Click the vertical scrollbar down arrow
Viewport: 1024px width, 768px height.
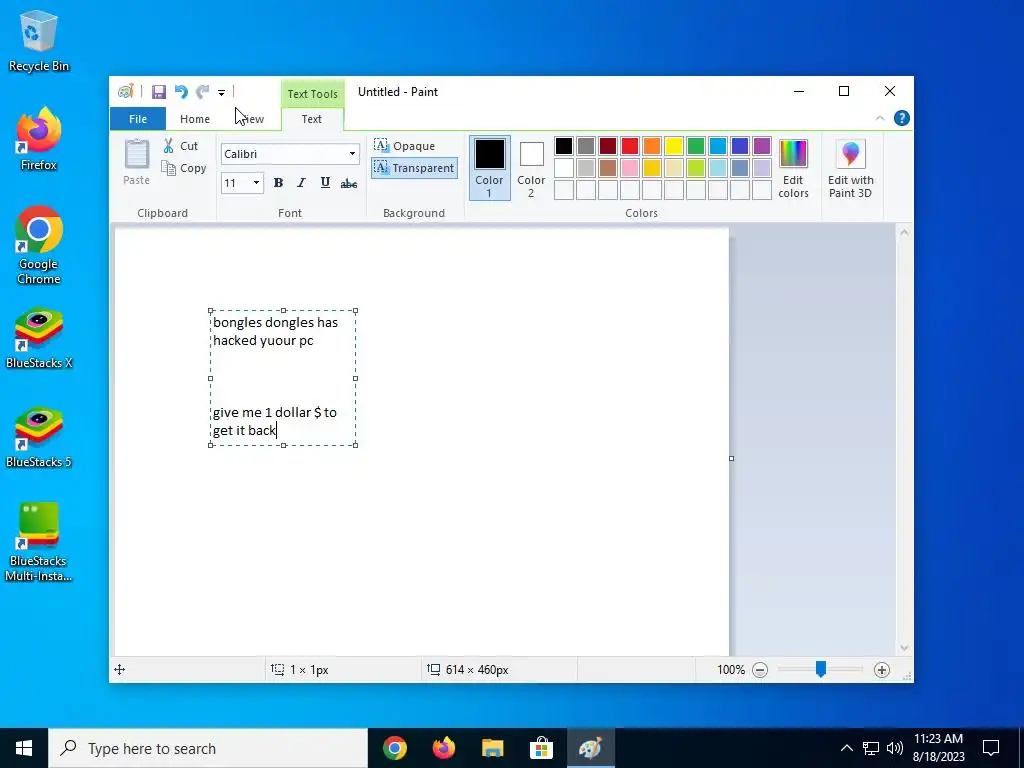point(904,648)
